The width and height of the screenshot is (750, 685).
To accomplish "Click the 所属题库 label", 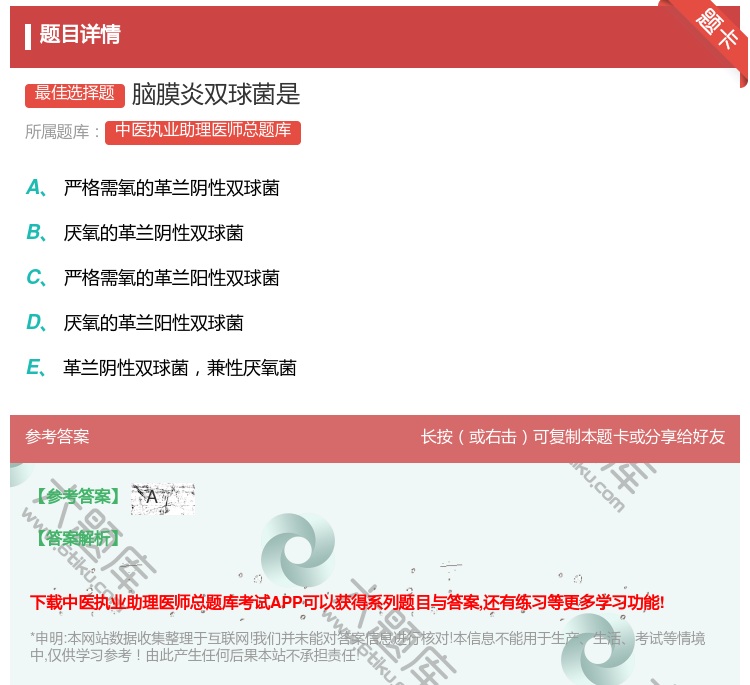I will click(x=62, y=132).
